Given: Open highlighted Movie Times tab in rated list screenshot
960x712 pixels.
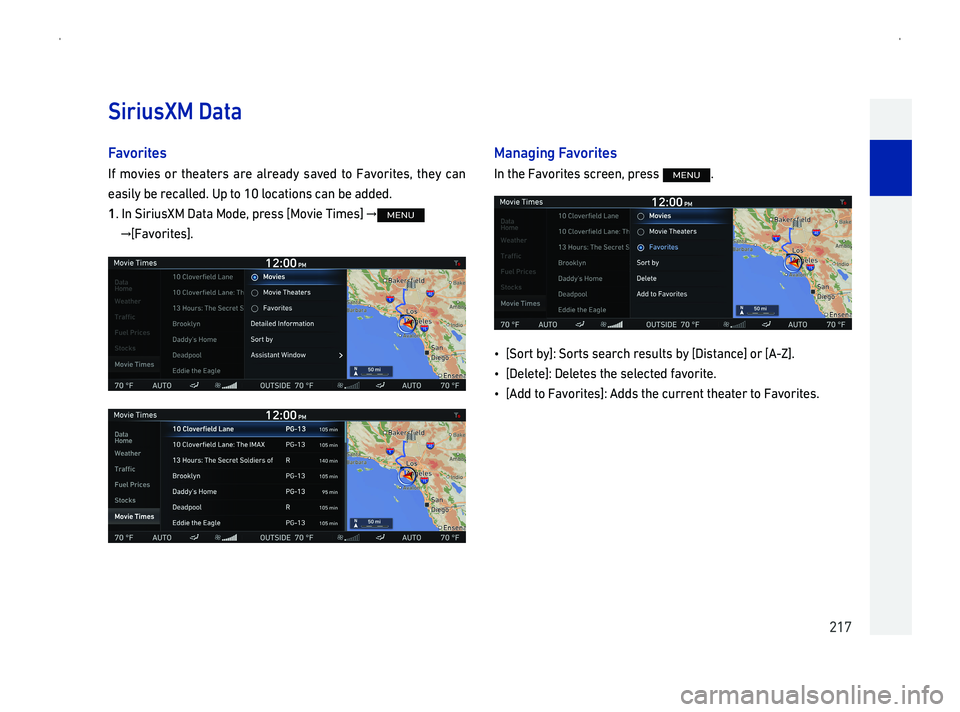Looking at the screenshot, I should coord(134,517).
